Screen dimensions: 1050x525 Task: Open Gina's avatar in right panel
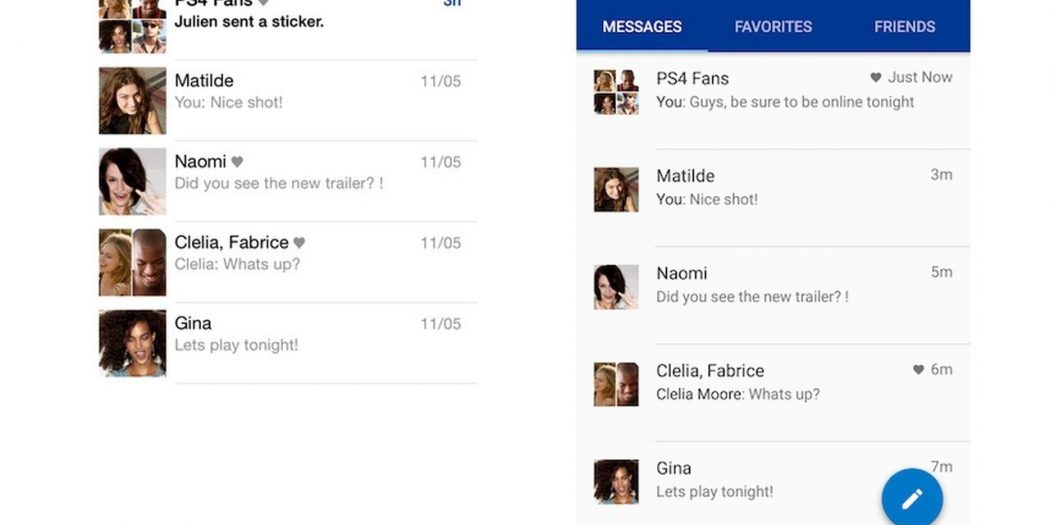616,481
